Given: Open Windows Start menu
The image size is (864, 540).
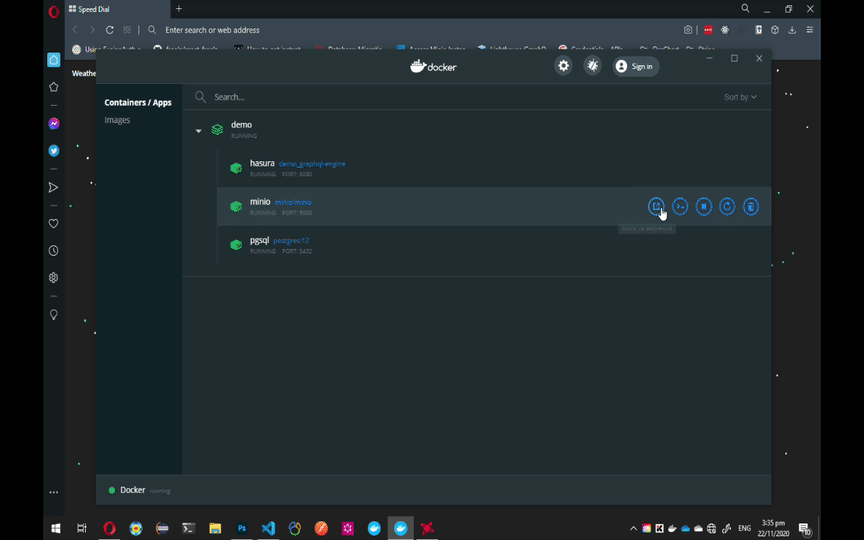Looking at the screenshot, I should click(56, 528).
